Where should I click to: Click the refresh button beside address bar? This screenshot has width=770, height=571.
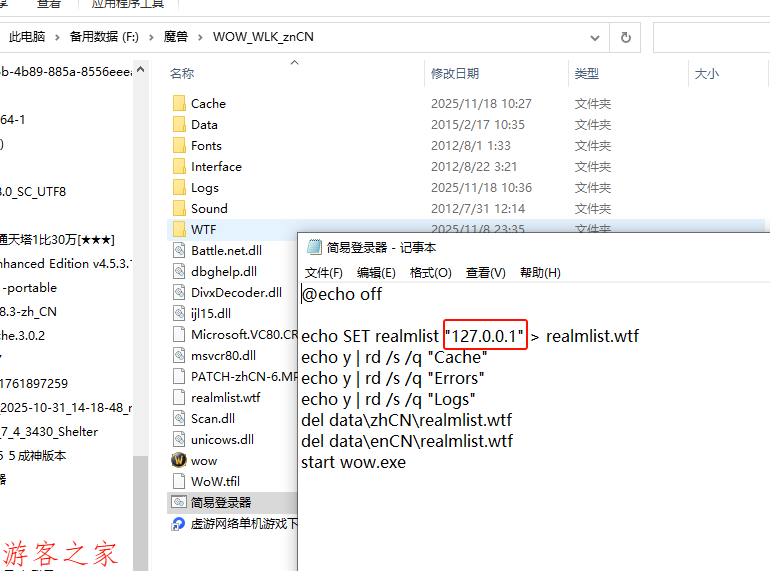coord(626,37)
